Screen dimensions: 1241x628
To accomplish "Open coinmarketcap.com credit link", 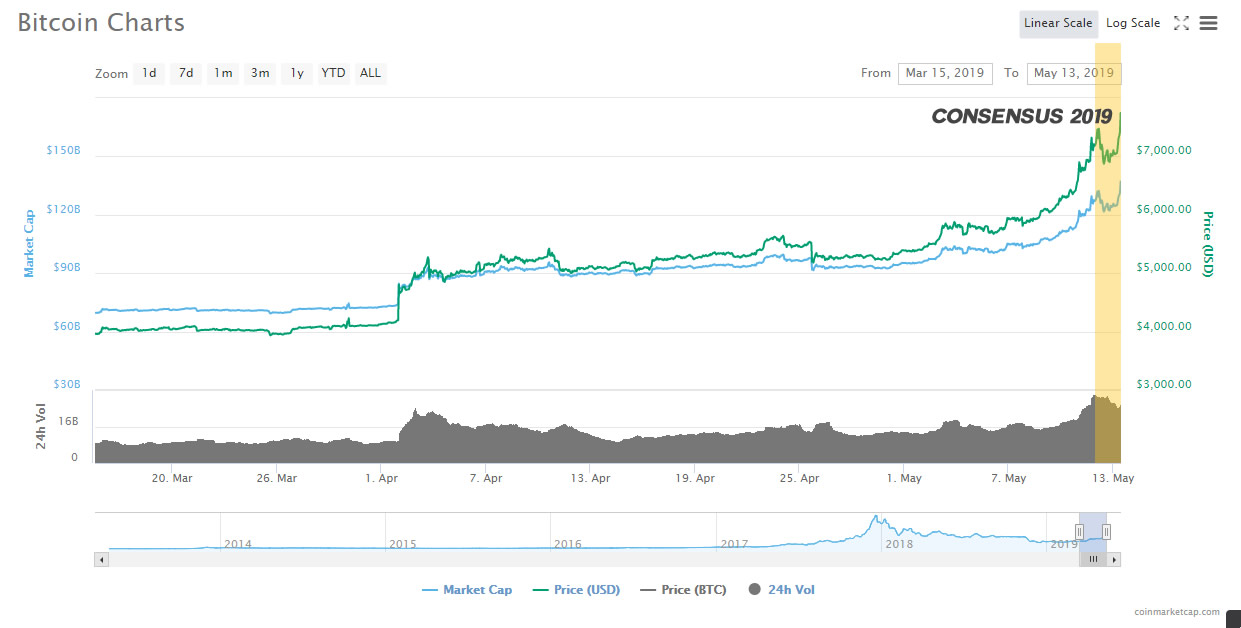I will coord(1177,612).
